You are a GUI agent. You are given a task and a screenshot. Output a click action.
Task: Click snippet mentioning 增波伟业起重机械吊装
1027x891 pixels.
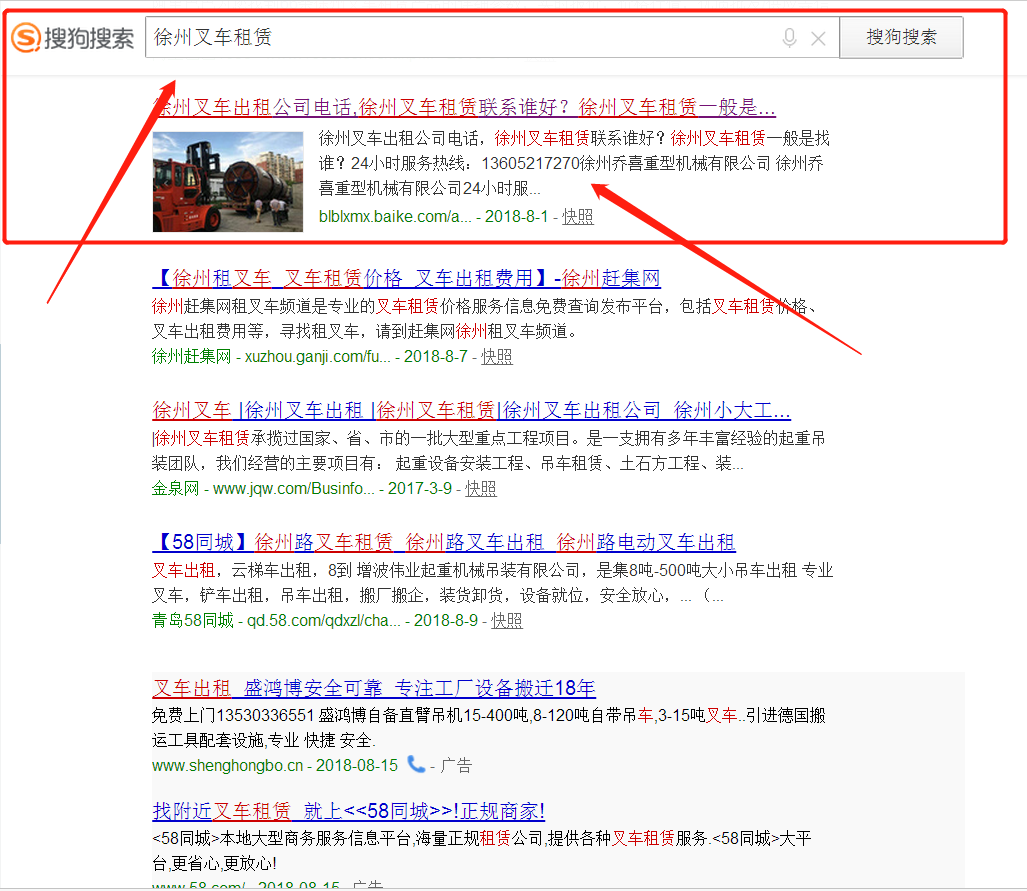click(493, 582)
